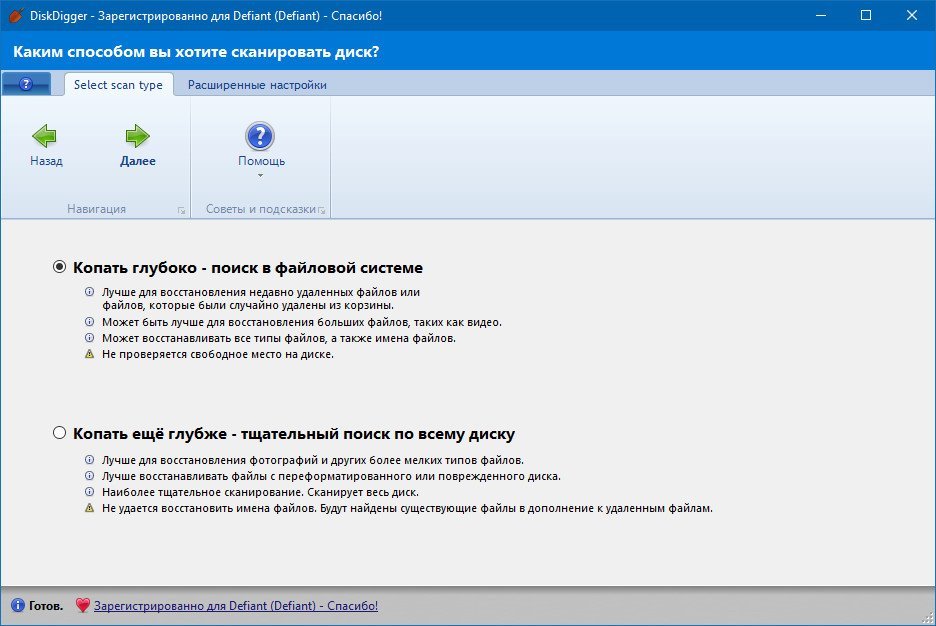Click the 'Может быть лучше для восстановления больших файлов' text
936x626 pixels.
point(302,322)
